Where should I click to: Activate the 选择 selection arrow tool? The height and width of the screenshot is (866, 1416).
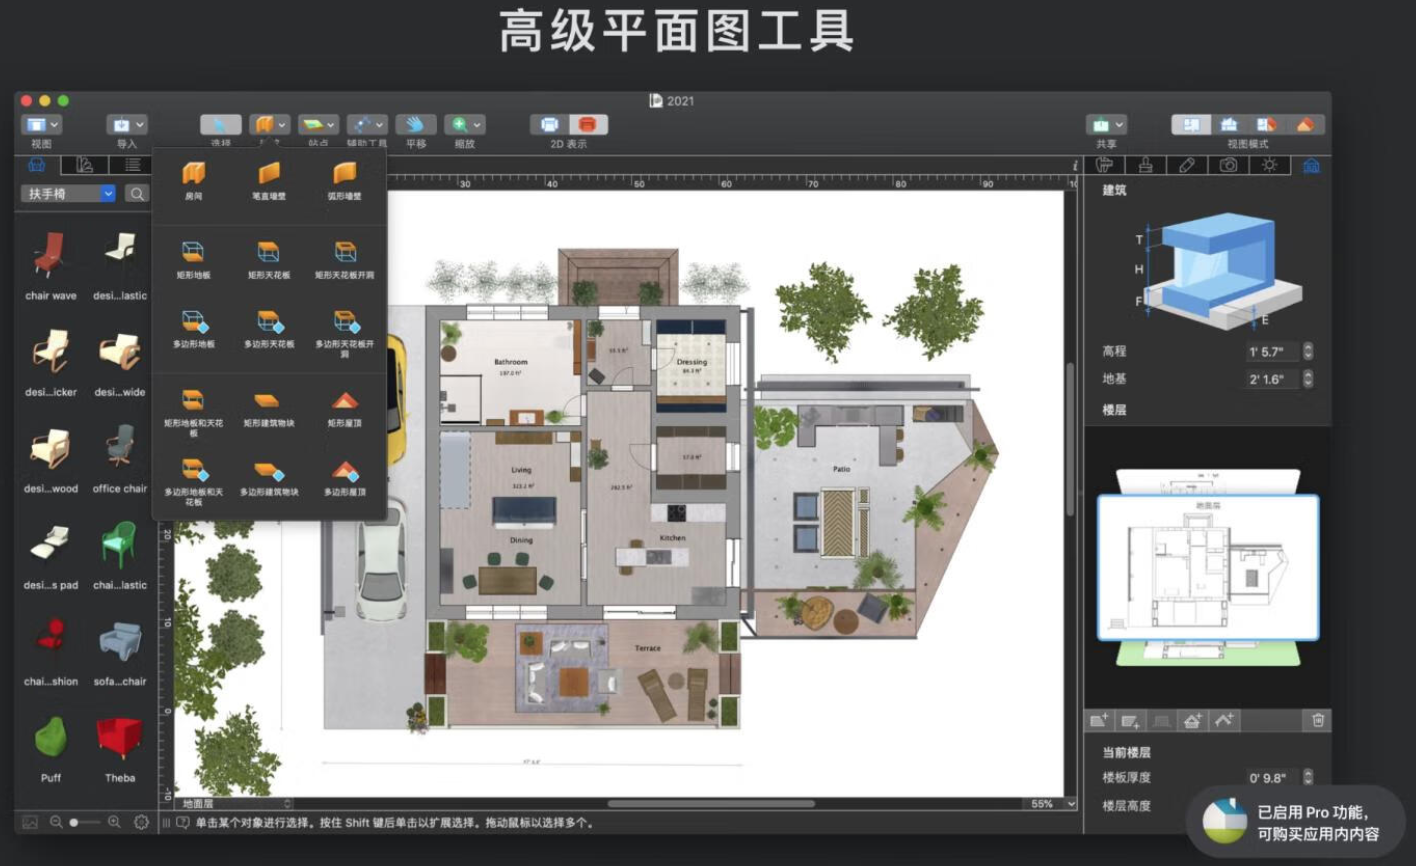point(220,124)
